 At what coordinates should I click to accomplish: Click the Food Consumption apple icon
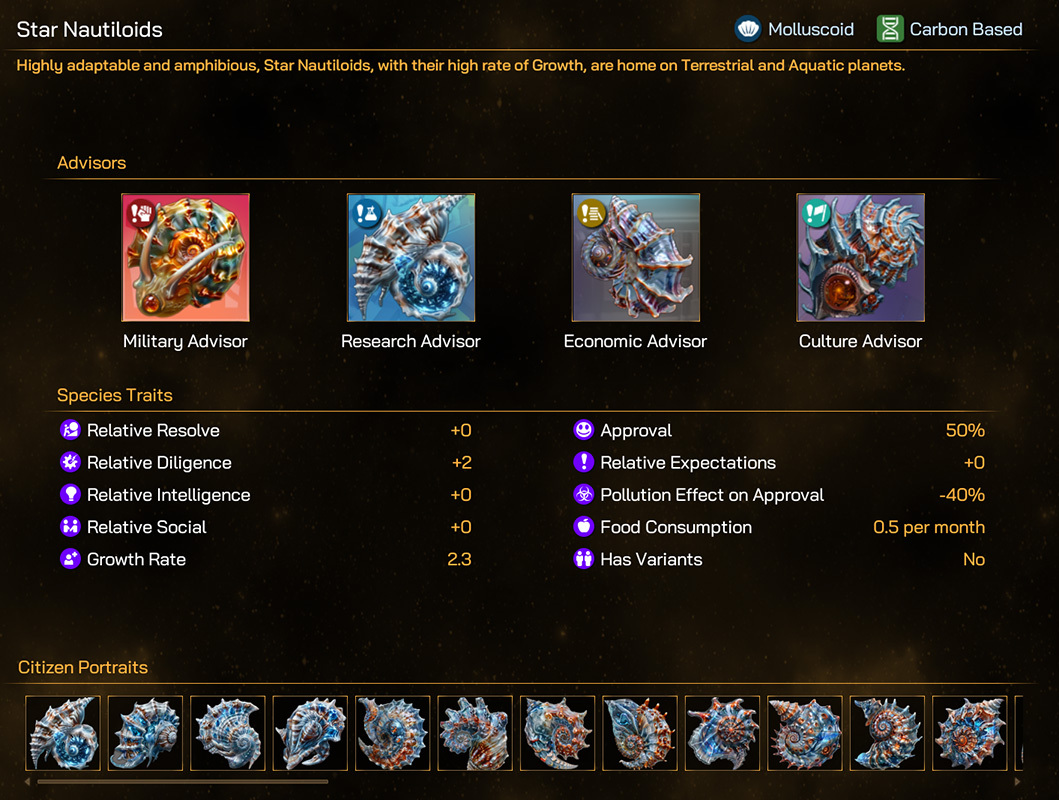(x=584, y=527)
